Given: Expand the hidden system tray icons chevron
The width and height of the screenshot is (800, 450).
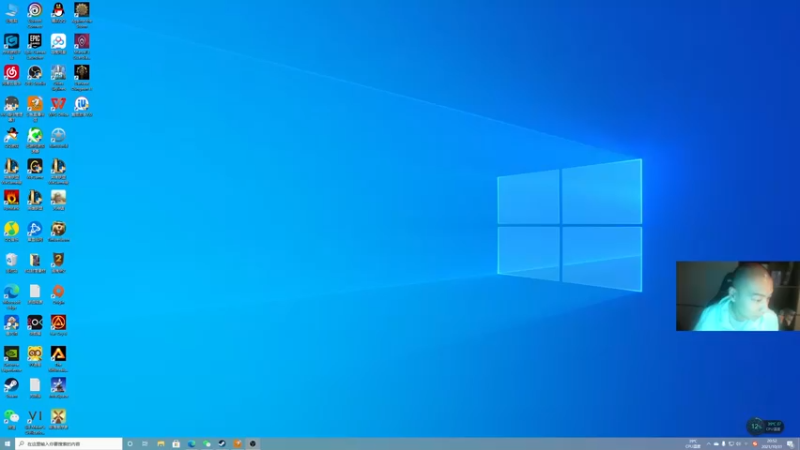Looking at the screenshot, I should click(x=708, y=444).
